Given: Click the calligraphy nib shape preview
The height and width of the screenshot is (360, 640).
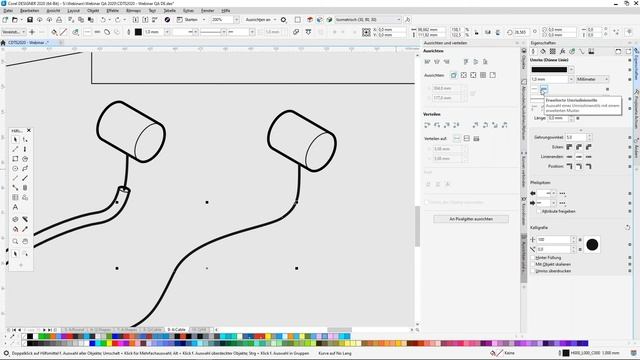Looking at the screenshot, I should 592,244.
